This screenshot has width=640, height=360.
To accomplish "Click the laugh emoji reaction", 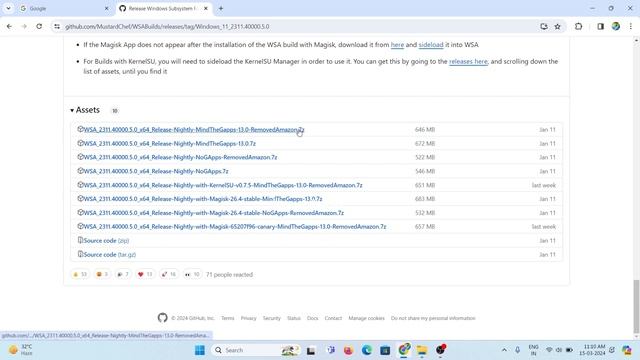I will coord(102,275).
